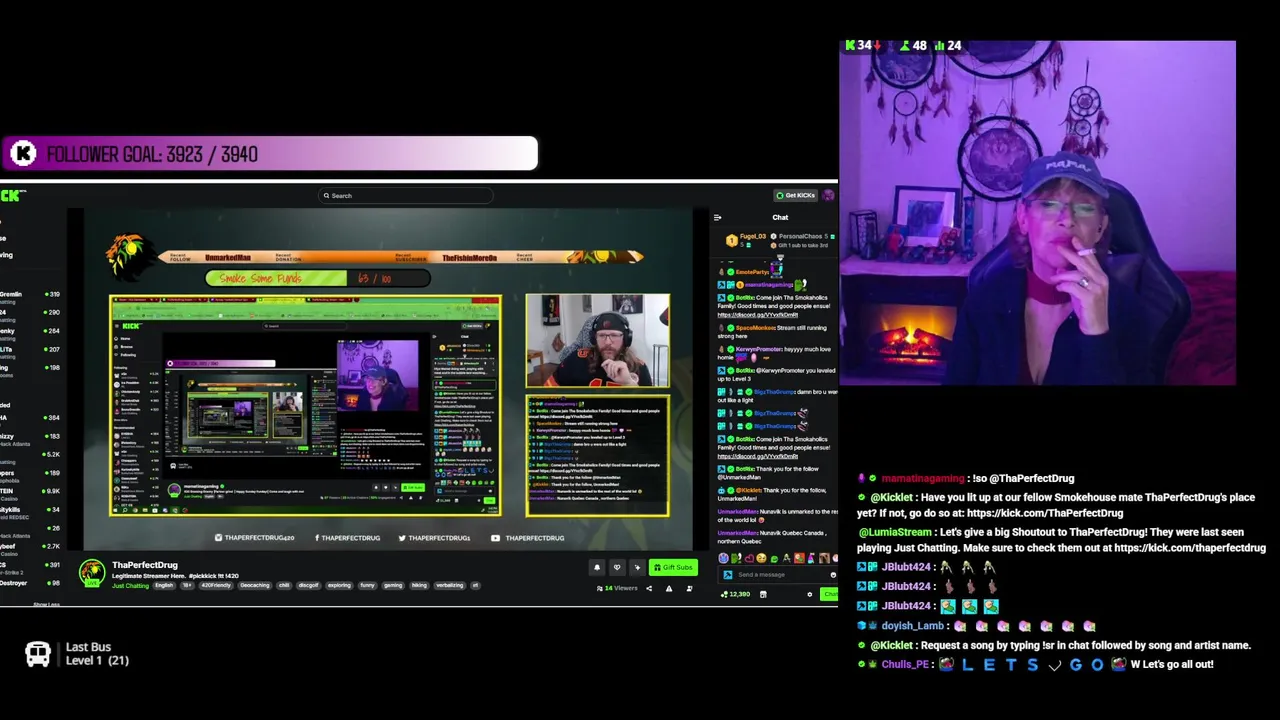Click the @LumiaStream name in overlay chat

click(x=895, y=532)
